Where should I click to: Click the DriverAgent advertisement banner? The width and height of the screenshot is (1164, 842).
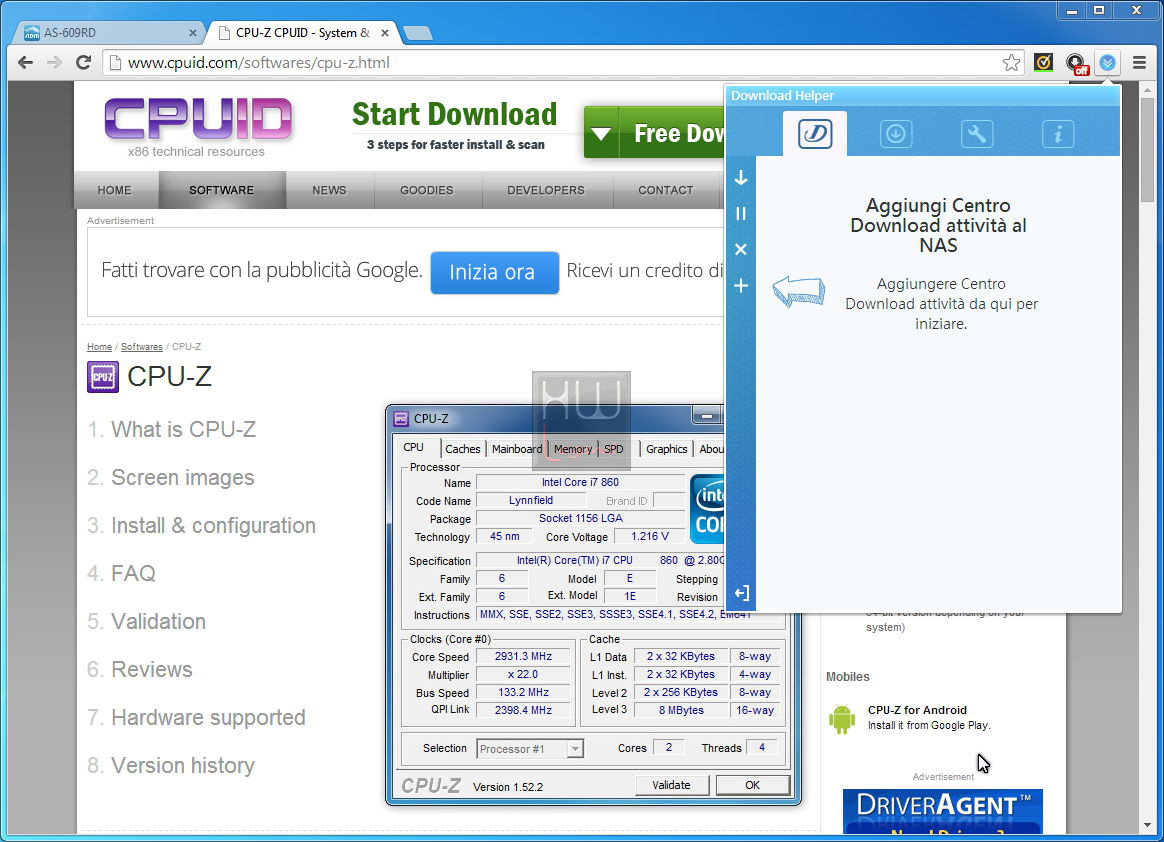[x=943, y=811]
